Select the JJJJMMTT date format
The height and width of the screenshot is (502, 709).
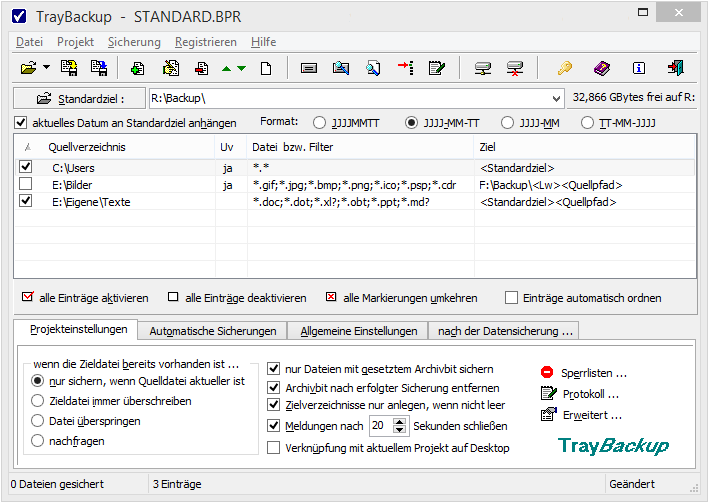pyautogui.click(x=319, y=123)
